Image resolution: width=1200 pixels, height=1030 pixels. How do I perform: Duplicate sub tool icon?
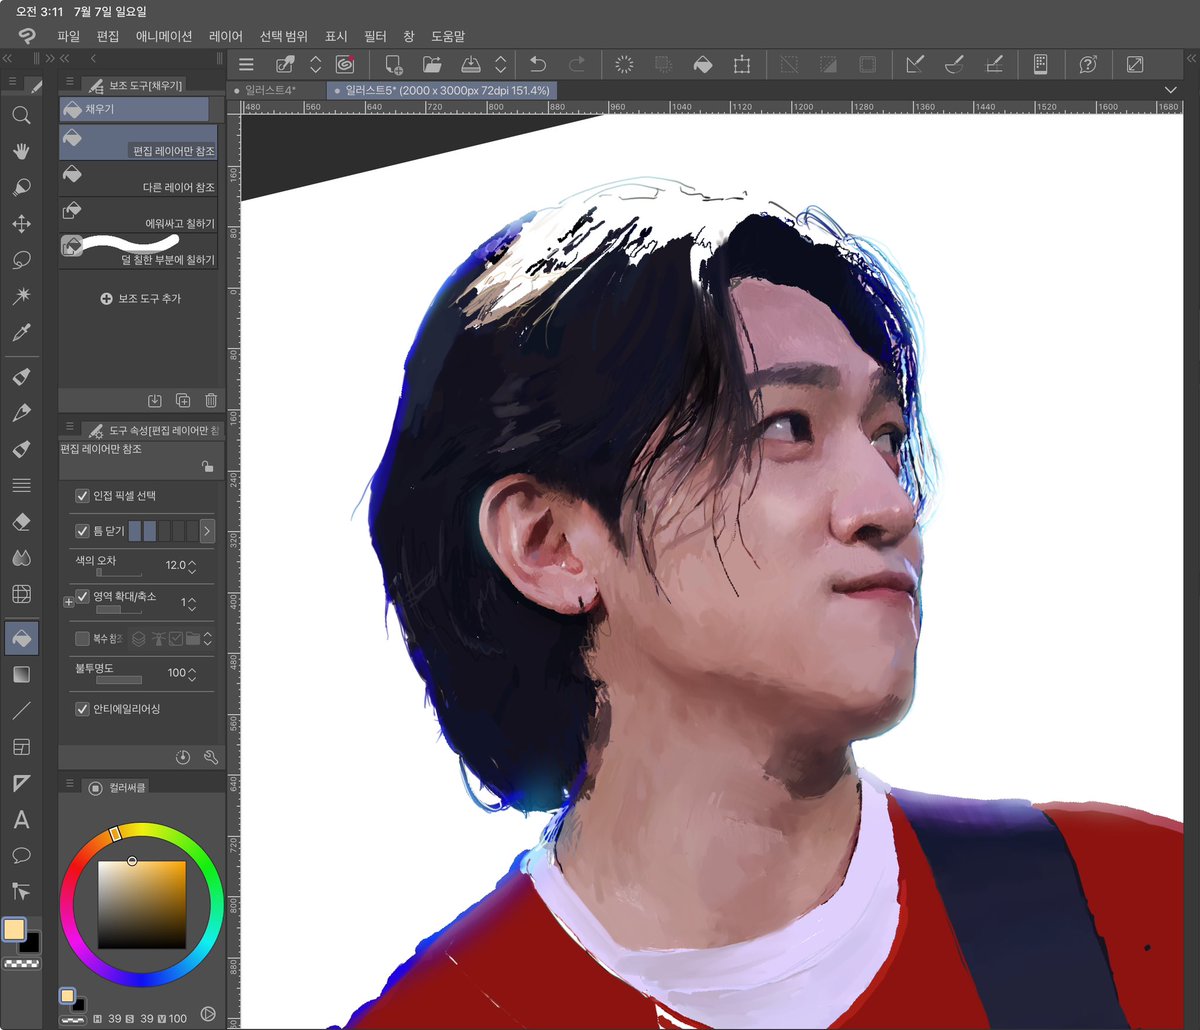point(183,400)
